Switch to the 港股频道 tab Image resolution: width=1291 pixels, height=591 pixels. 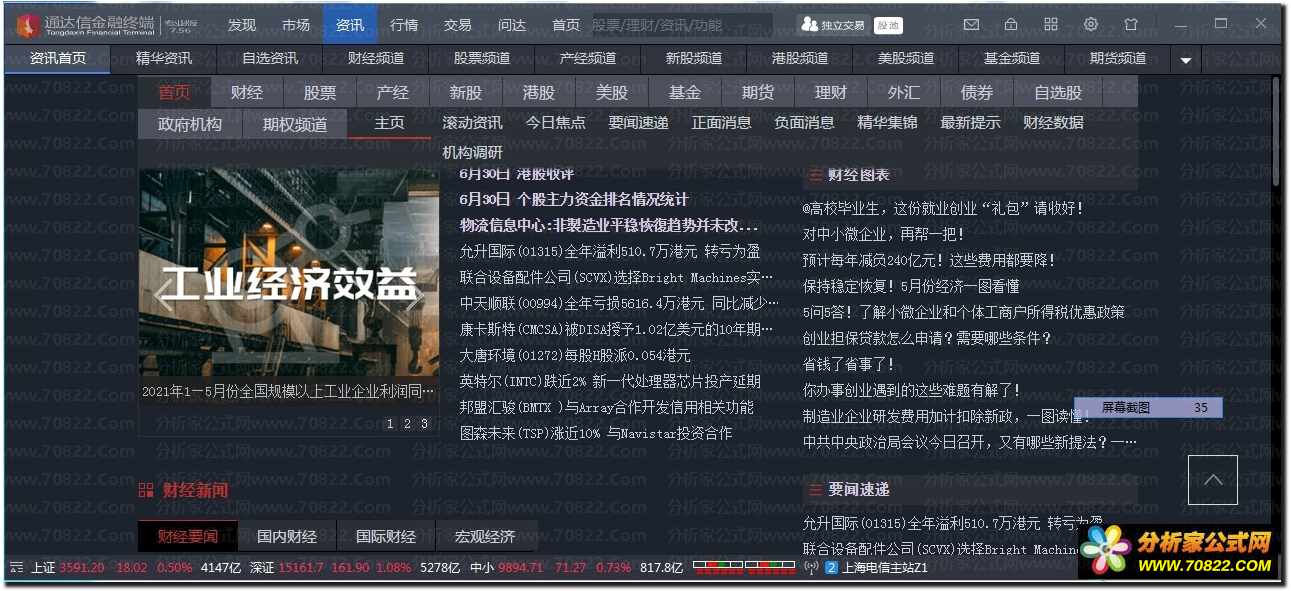pos(800,59)
